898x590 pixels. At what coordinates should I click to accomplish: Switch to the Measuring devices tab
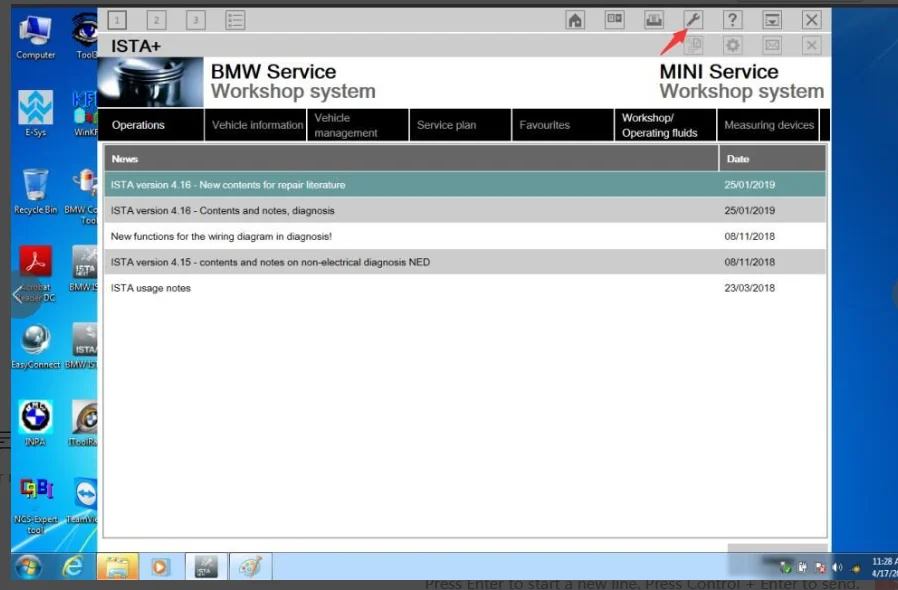pos(769,125)
